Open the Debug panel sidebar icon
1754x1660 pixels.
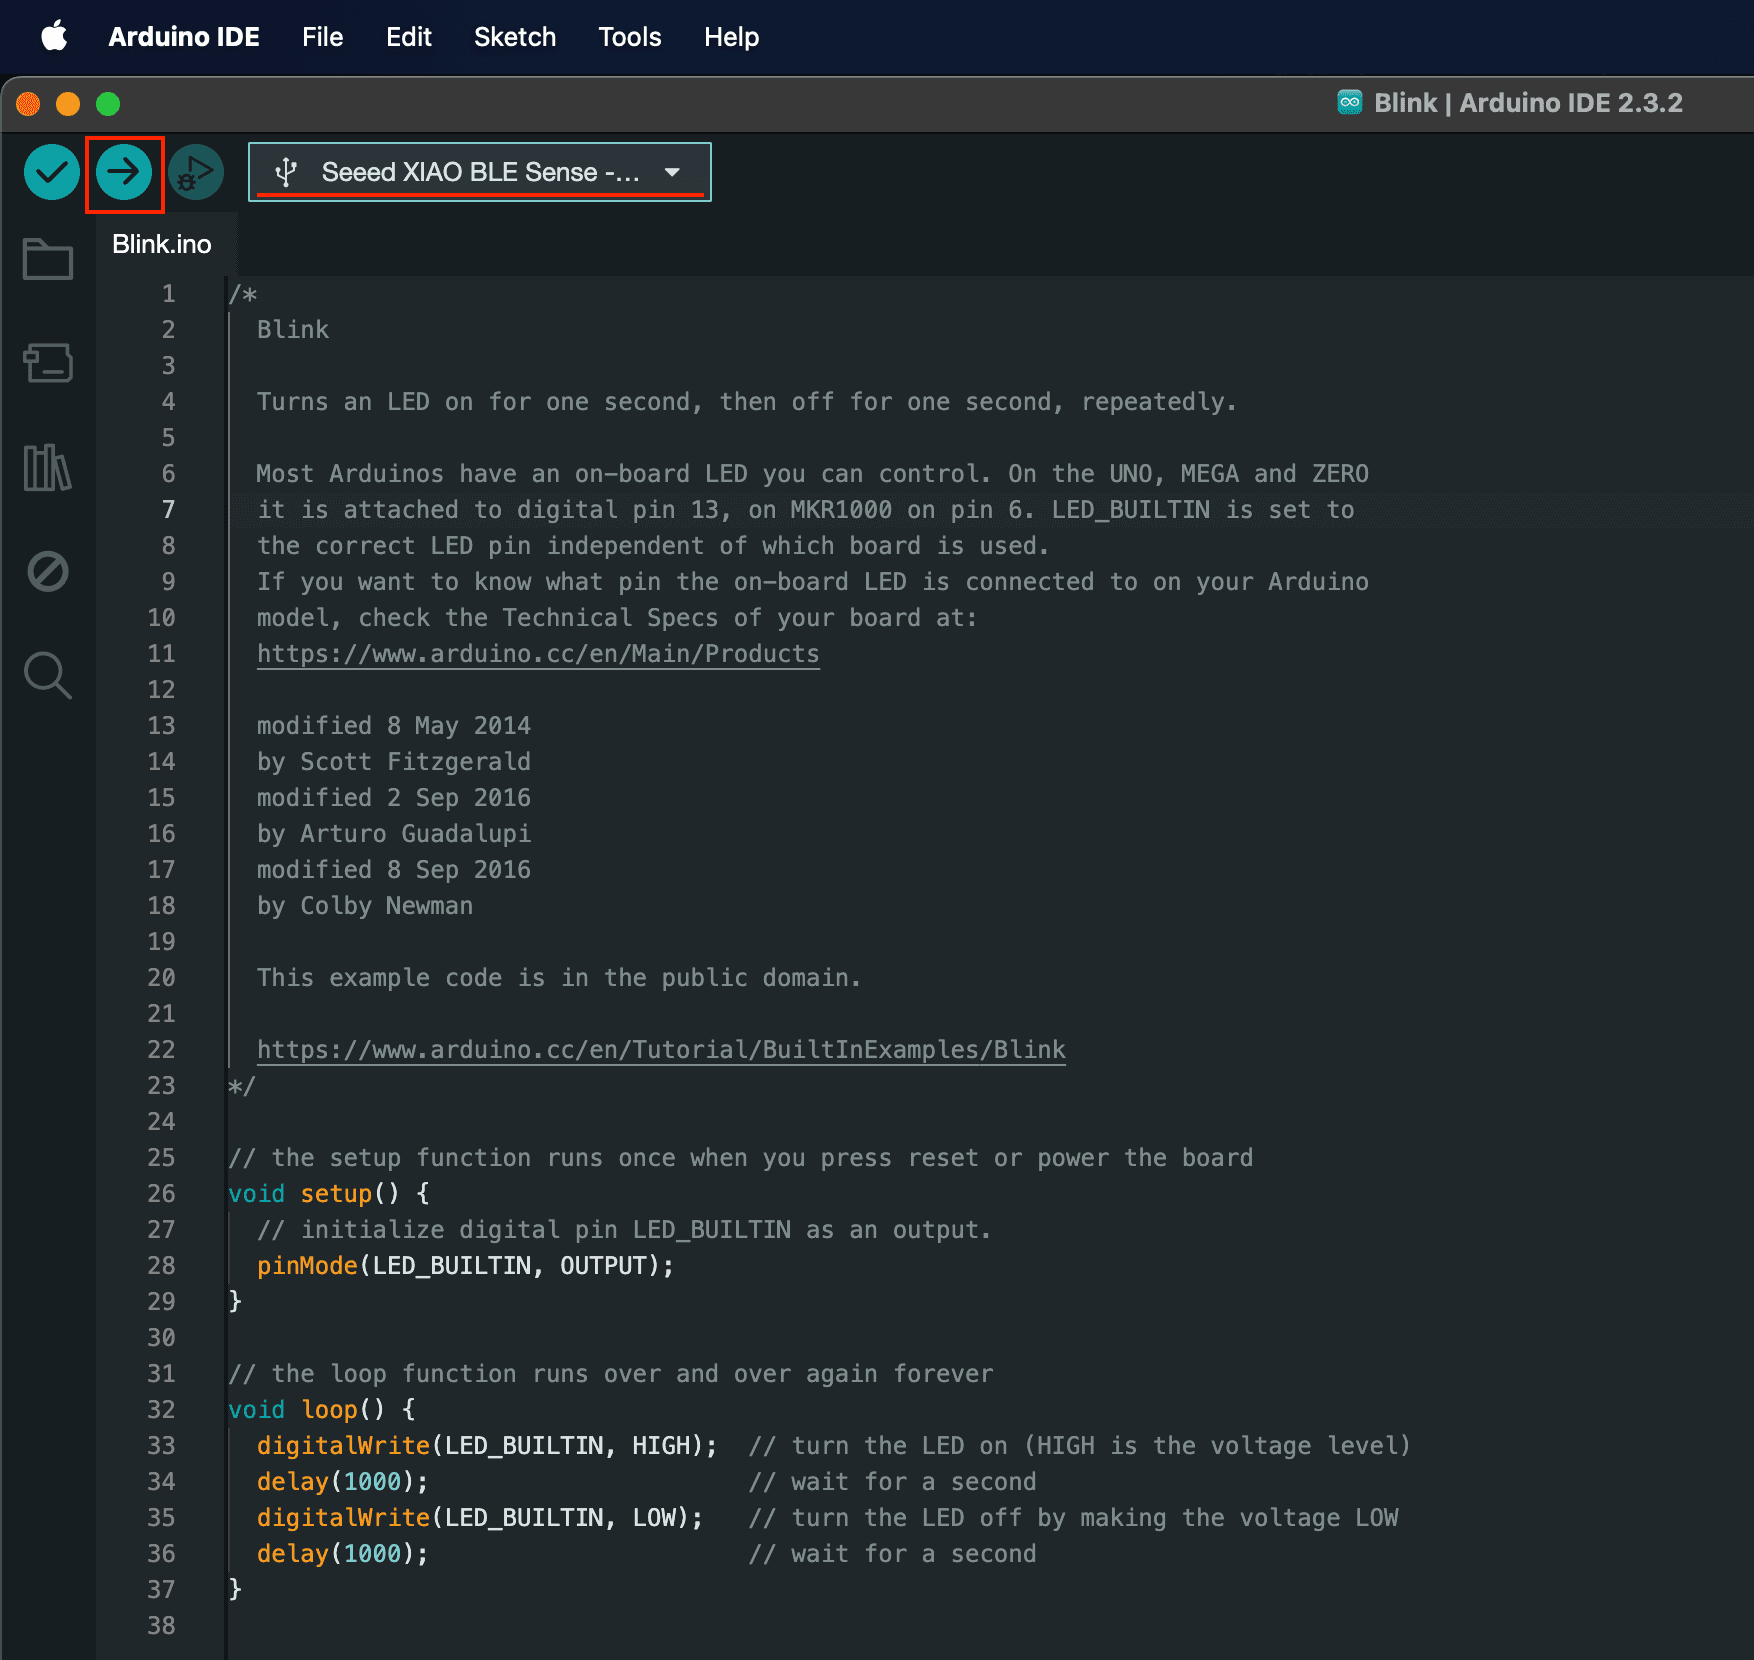click(x=48, y=572)
